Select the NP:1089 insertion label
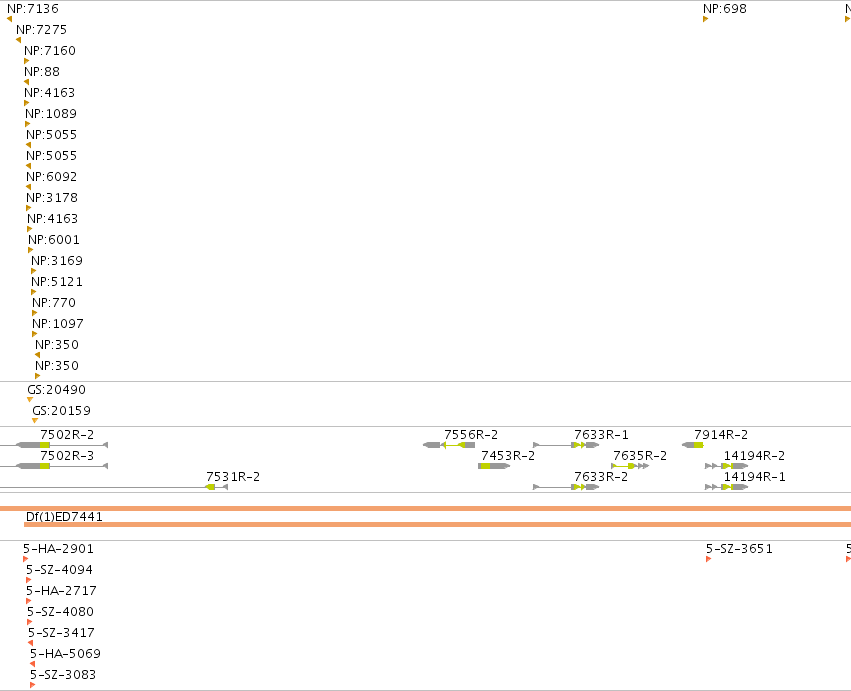 coord(51,114)
